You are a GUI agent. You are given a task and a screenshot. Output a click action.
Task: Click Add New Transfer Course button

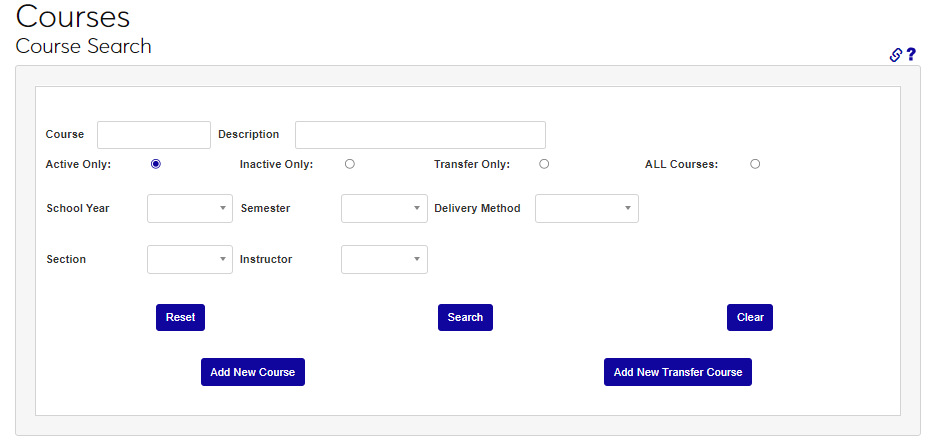(678, 372)
